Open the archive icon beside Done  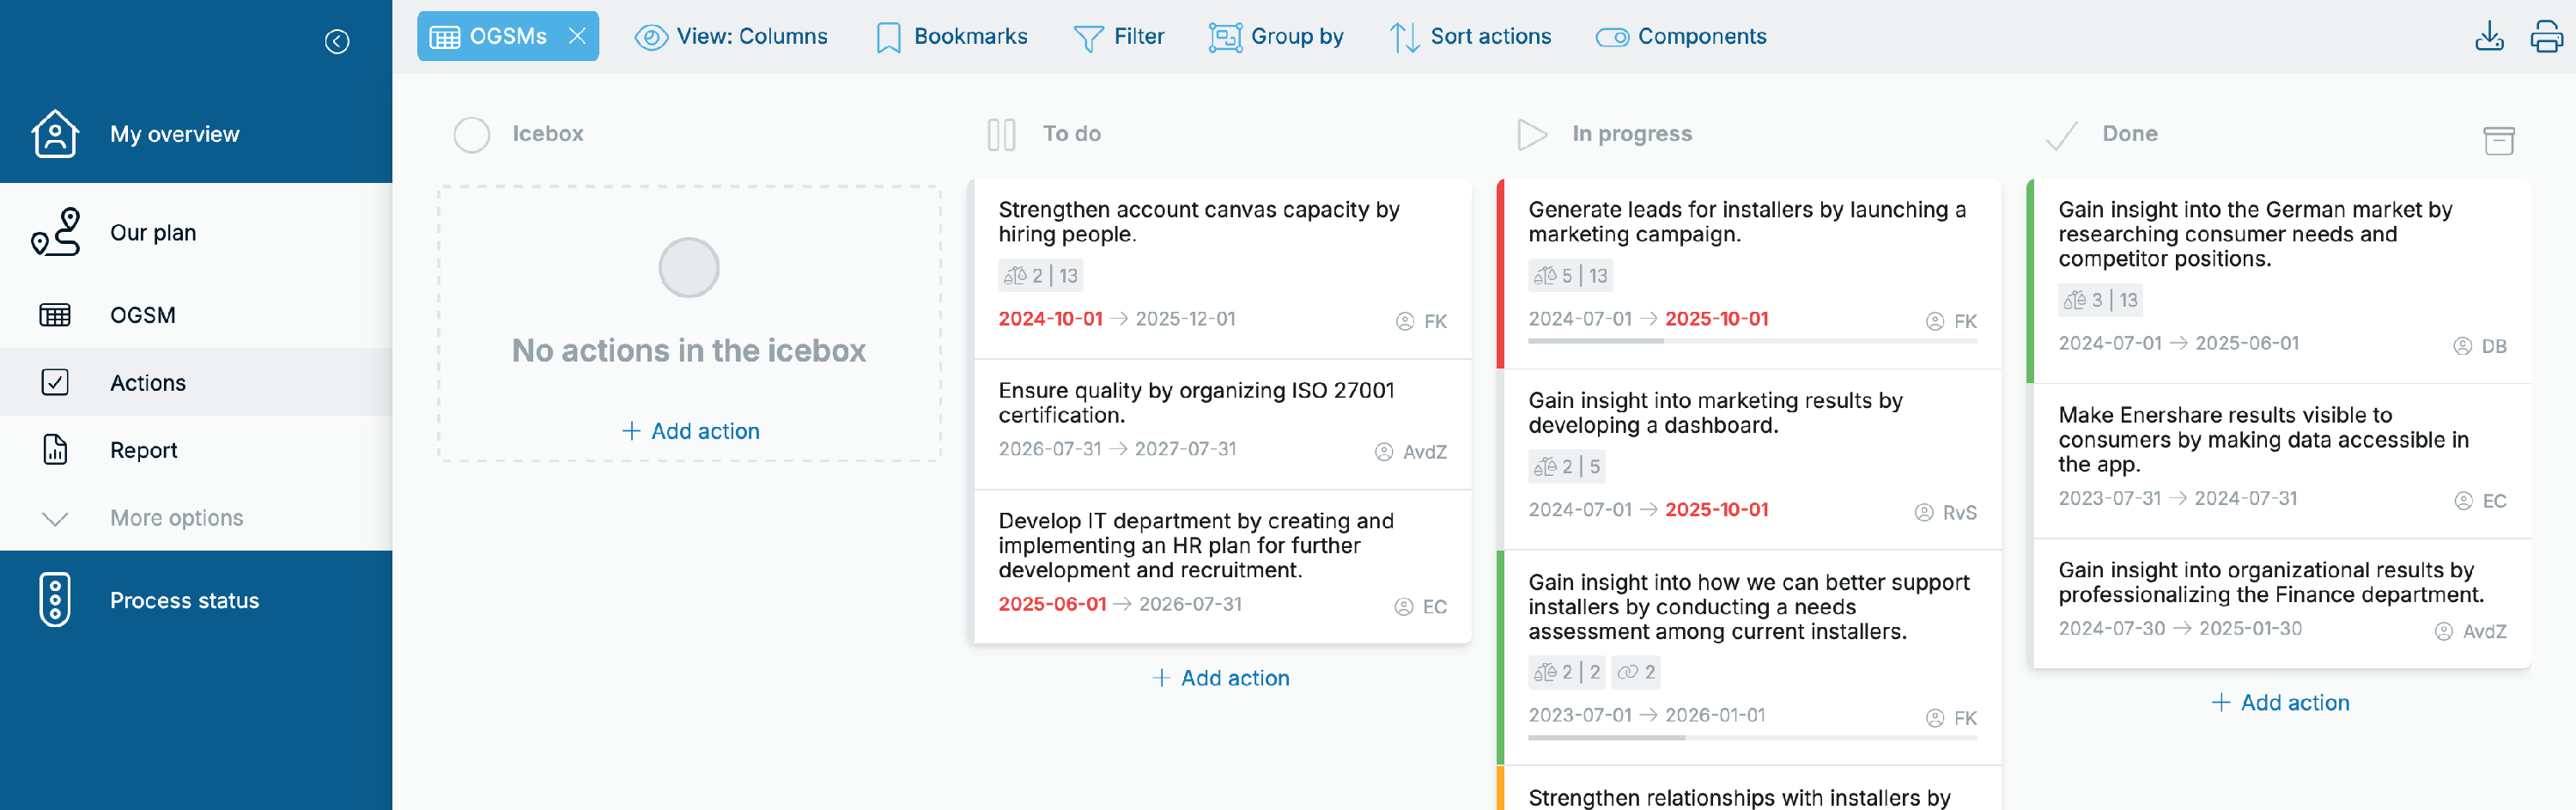pyautogui.click(x=2498, y=140)
